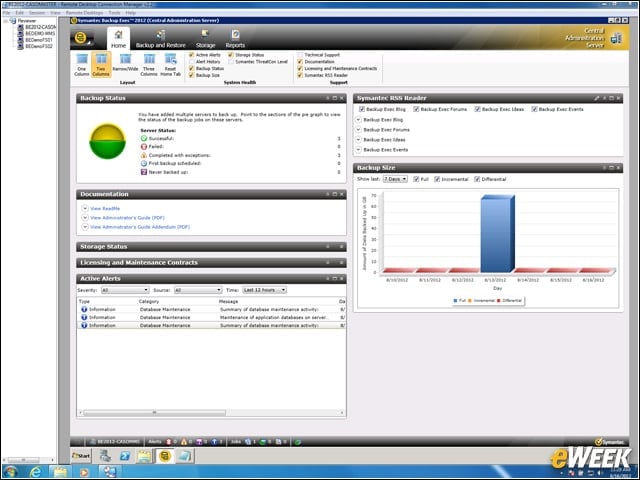Open the Remote Desktops menu
Screen dimensions: 640x480
click(84, 13)
